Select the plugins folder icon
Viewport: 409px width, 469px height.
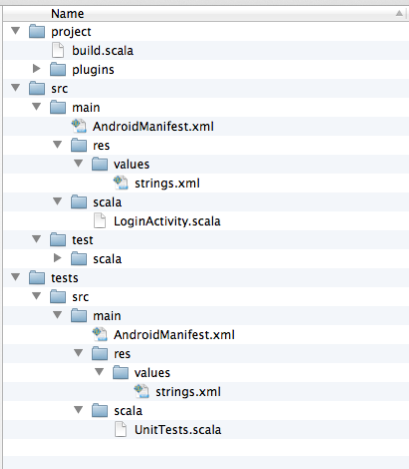(58, 70)
